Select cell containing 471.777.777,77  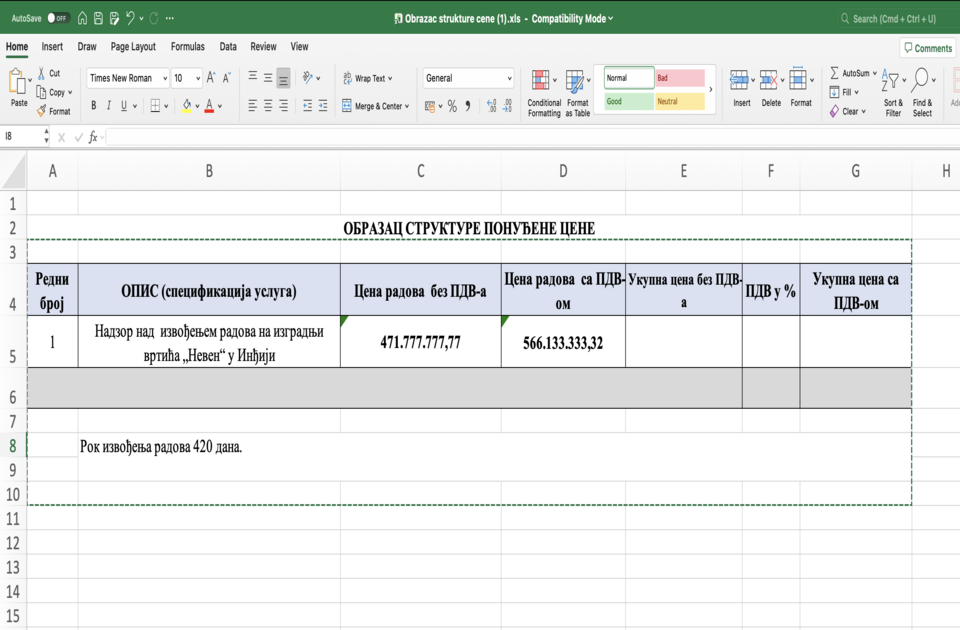(x=420, y=342)
